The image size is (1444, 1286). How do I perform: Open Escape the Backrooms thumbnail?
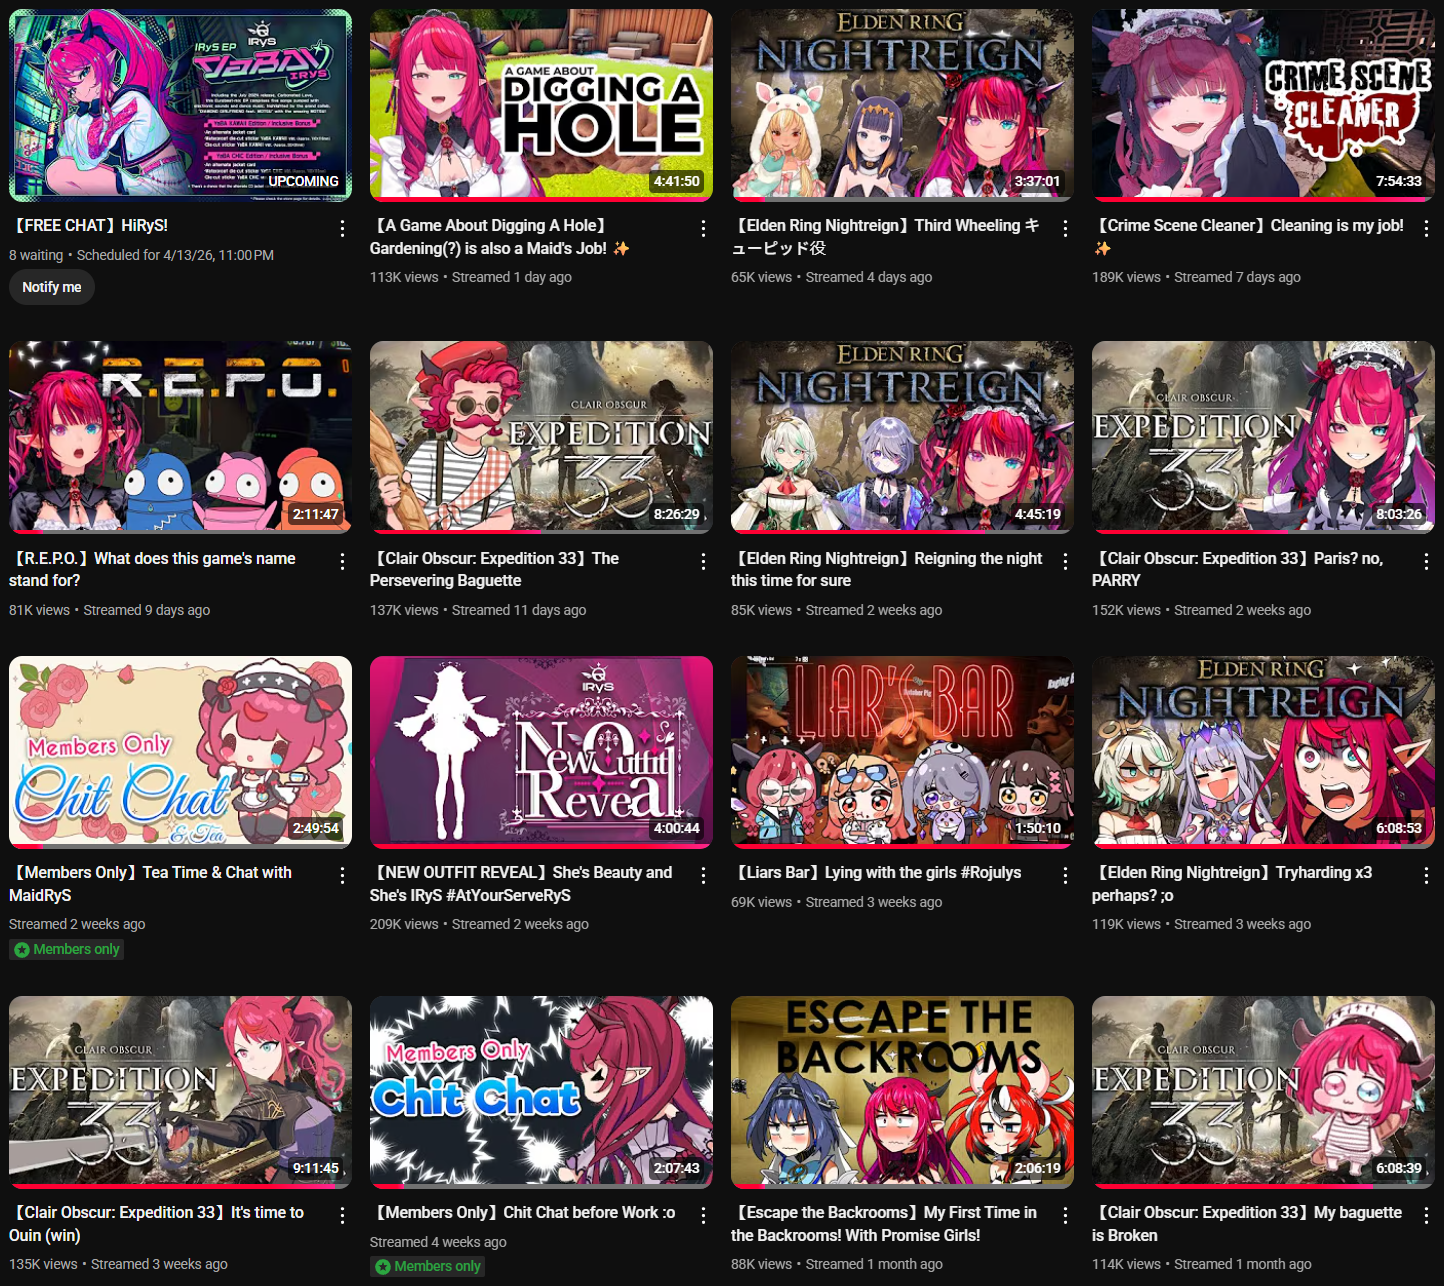pos(902,1091)
